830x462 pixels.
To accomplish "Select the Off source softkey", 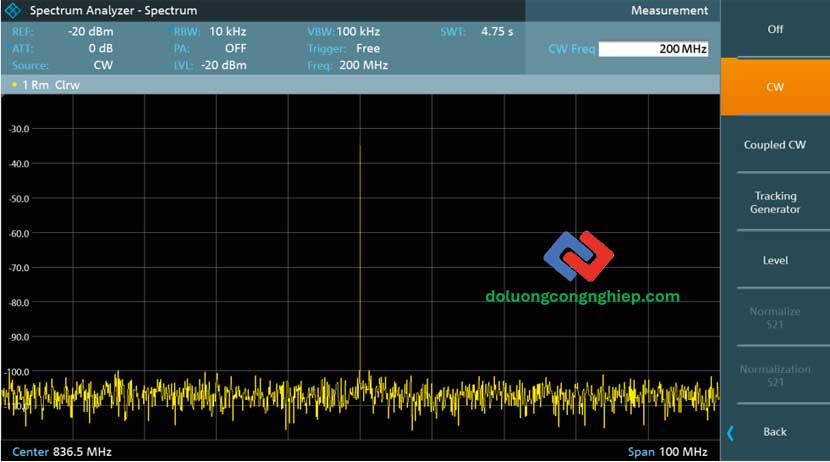I will tap(775, 29).
